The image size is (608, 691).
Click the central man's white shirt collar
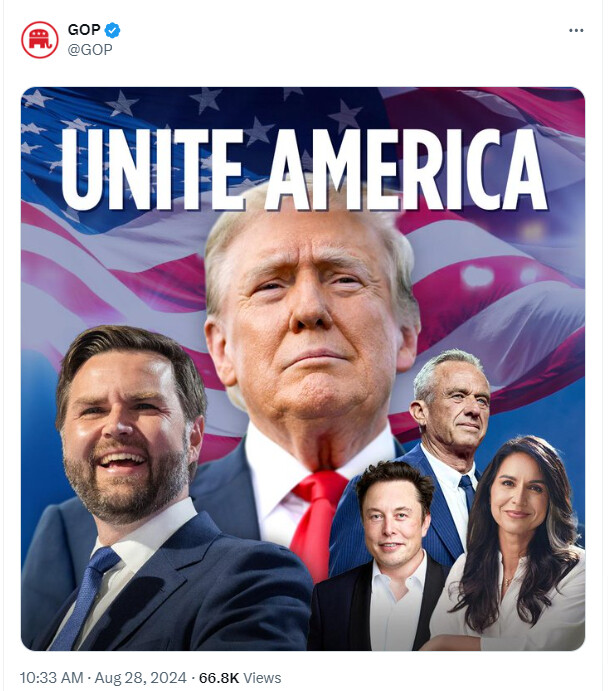tap(317, 454)
